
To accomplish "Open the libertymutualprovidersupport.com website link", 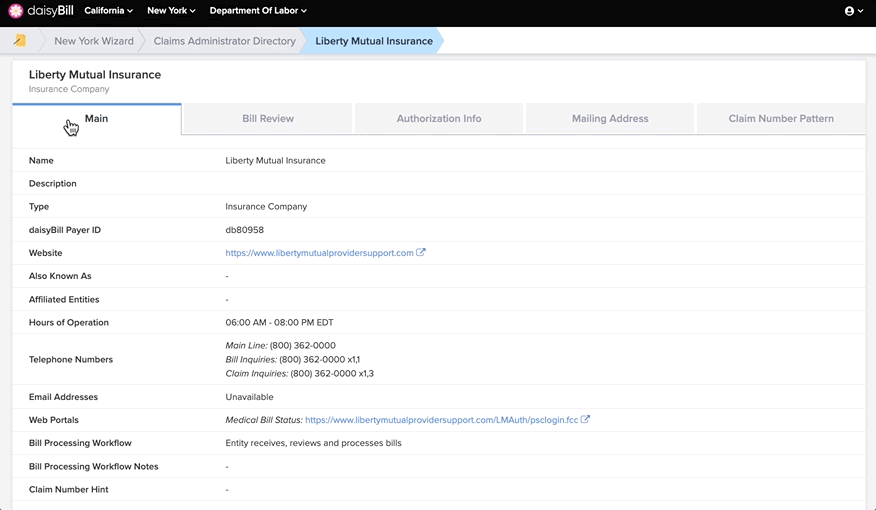I will 319,252.
